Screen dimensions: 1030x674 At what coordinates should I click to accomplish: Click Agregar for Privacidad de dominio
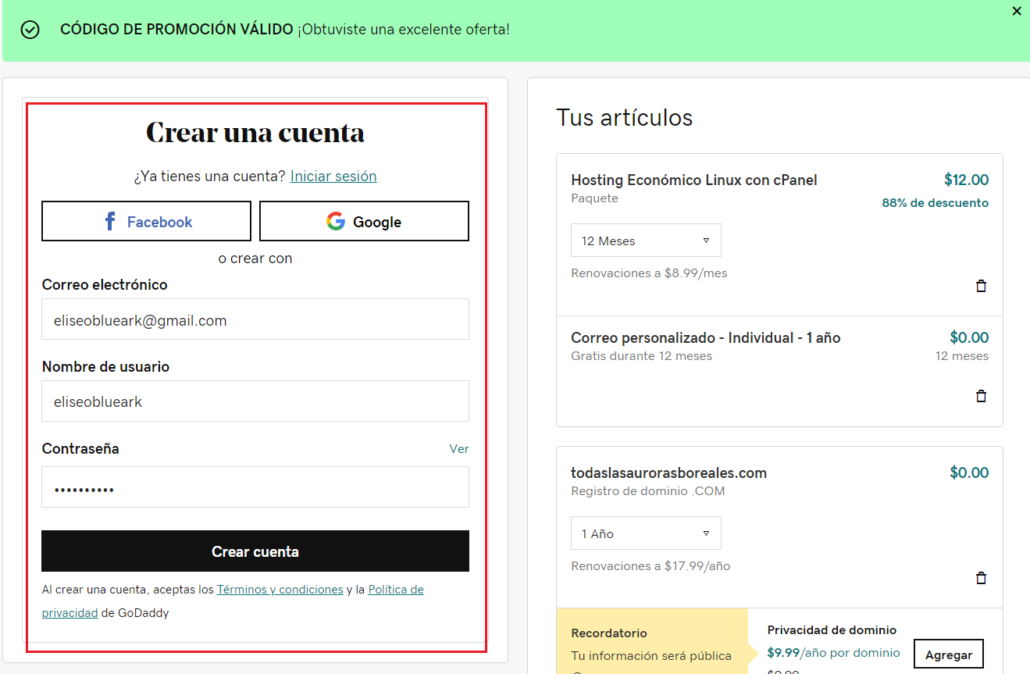tap(949, 654)
